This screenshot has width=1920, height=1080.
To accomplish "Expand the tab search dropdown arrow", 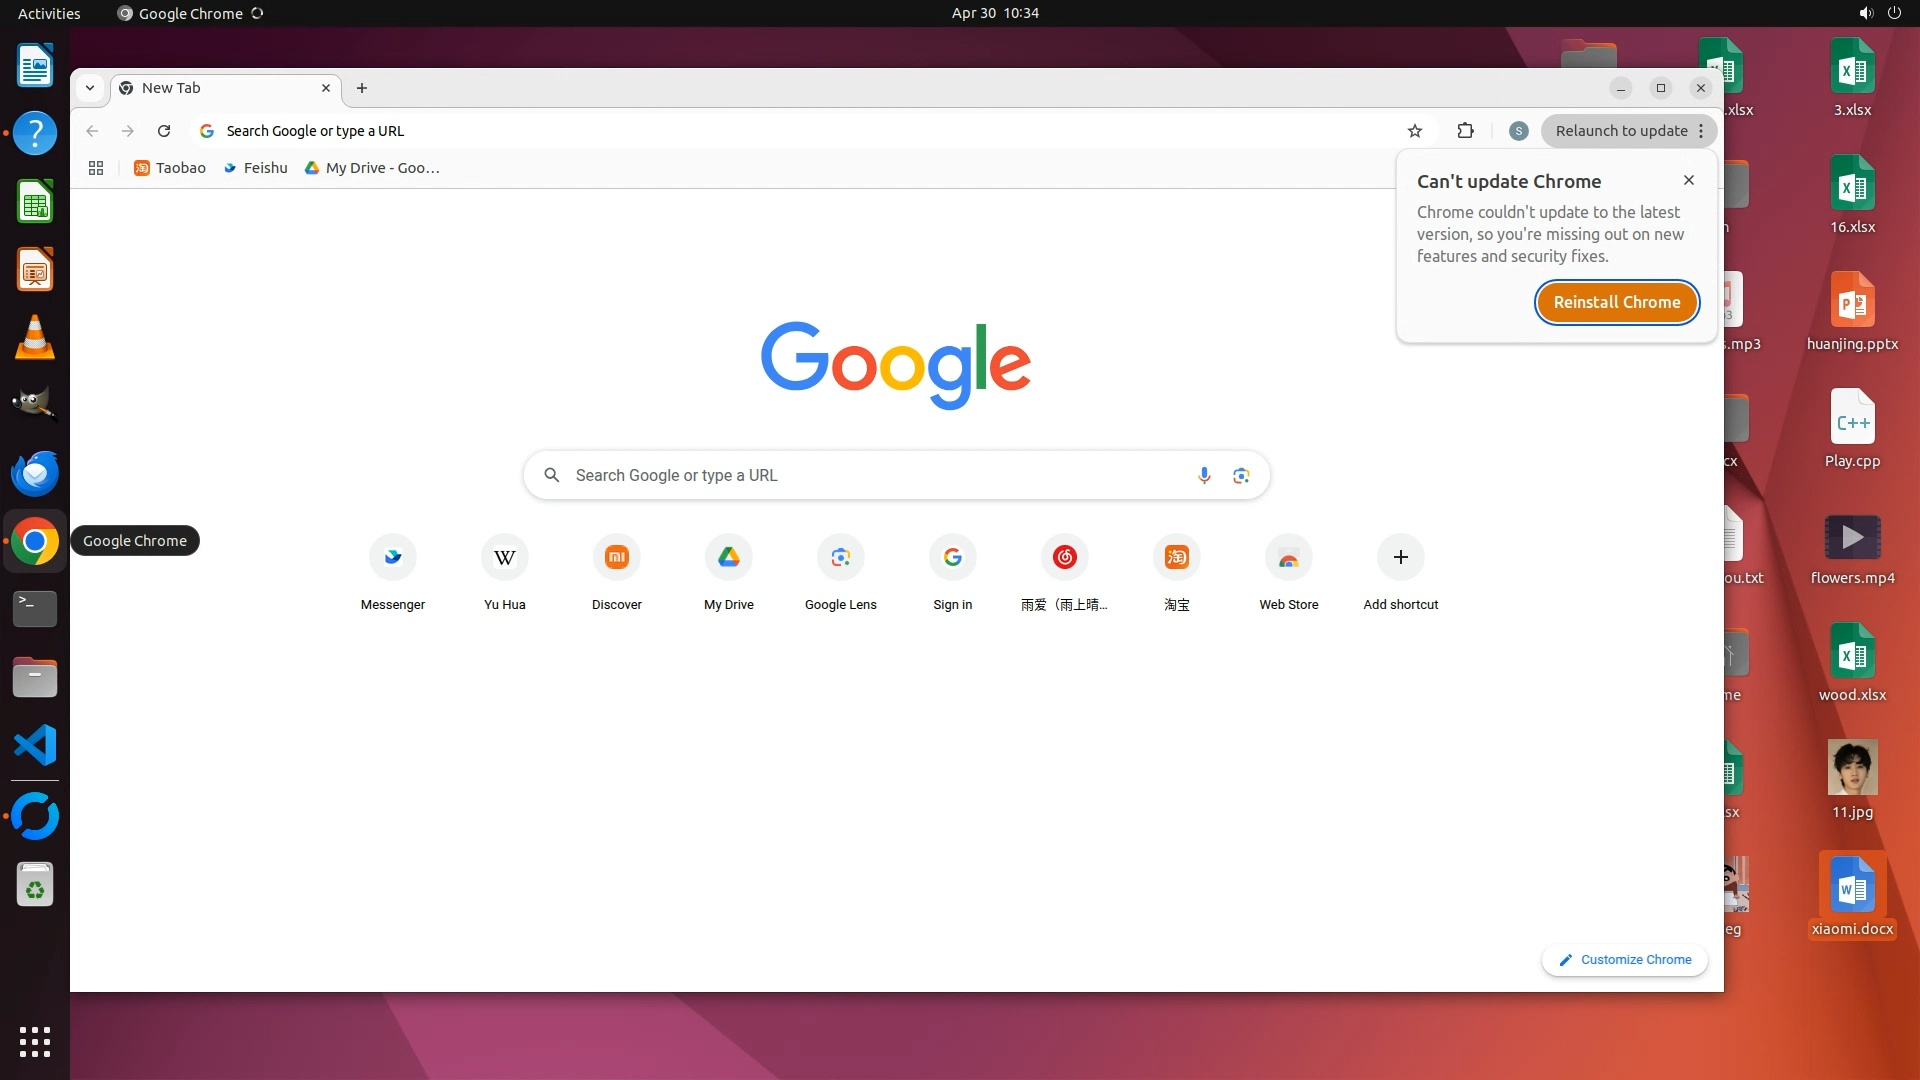I will click(90, 88).
